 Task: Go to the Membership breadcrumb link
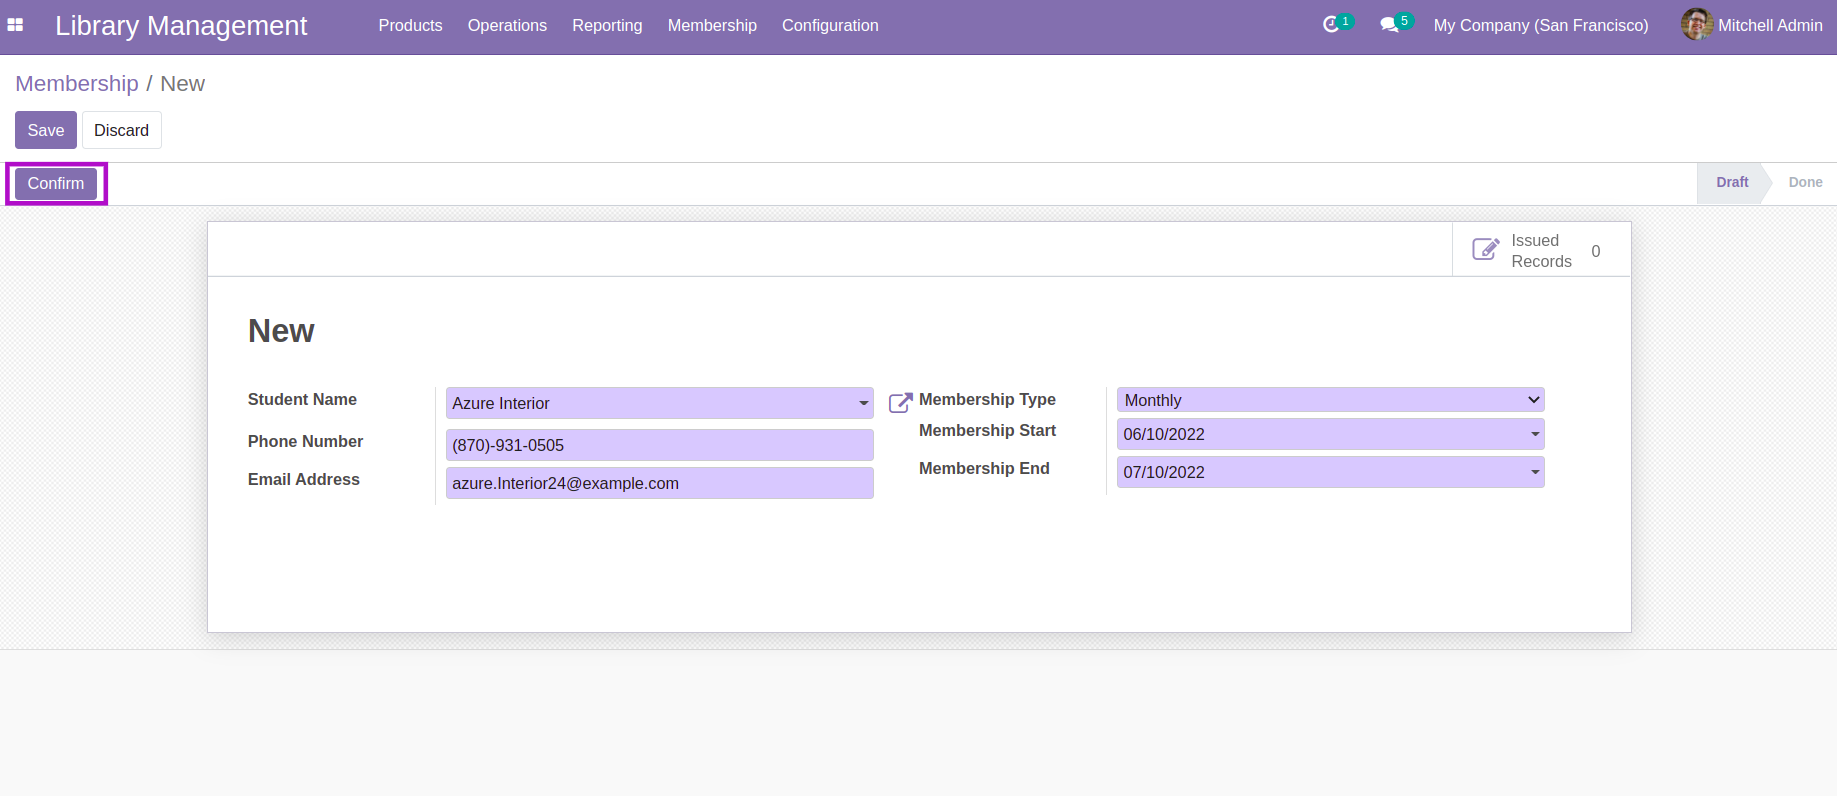coord(77,84)
